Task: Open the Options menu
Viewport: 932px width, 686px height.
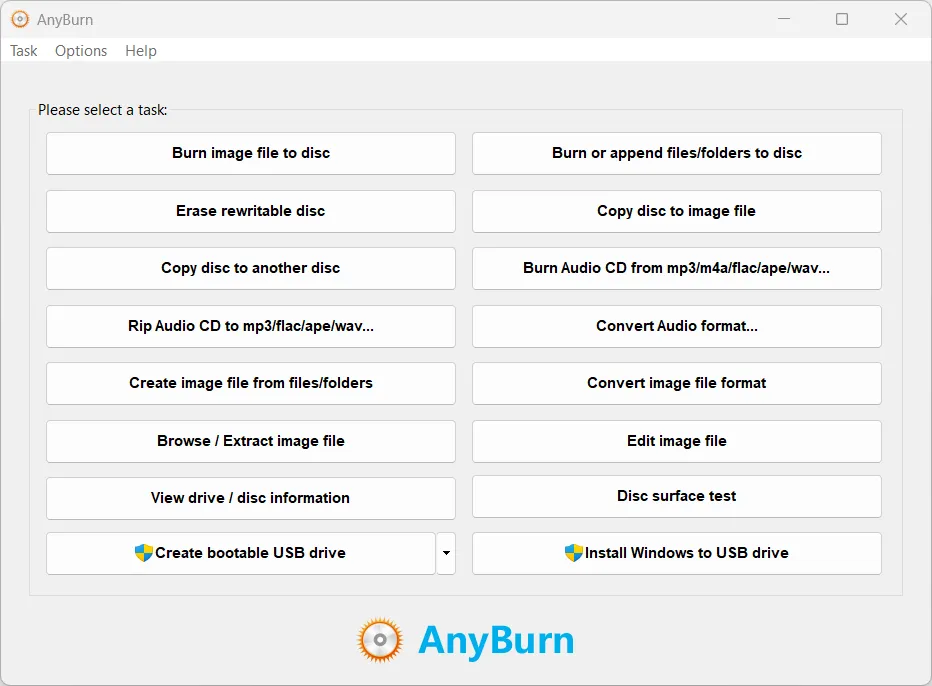Action: [x=81, y=51]
